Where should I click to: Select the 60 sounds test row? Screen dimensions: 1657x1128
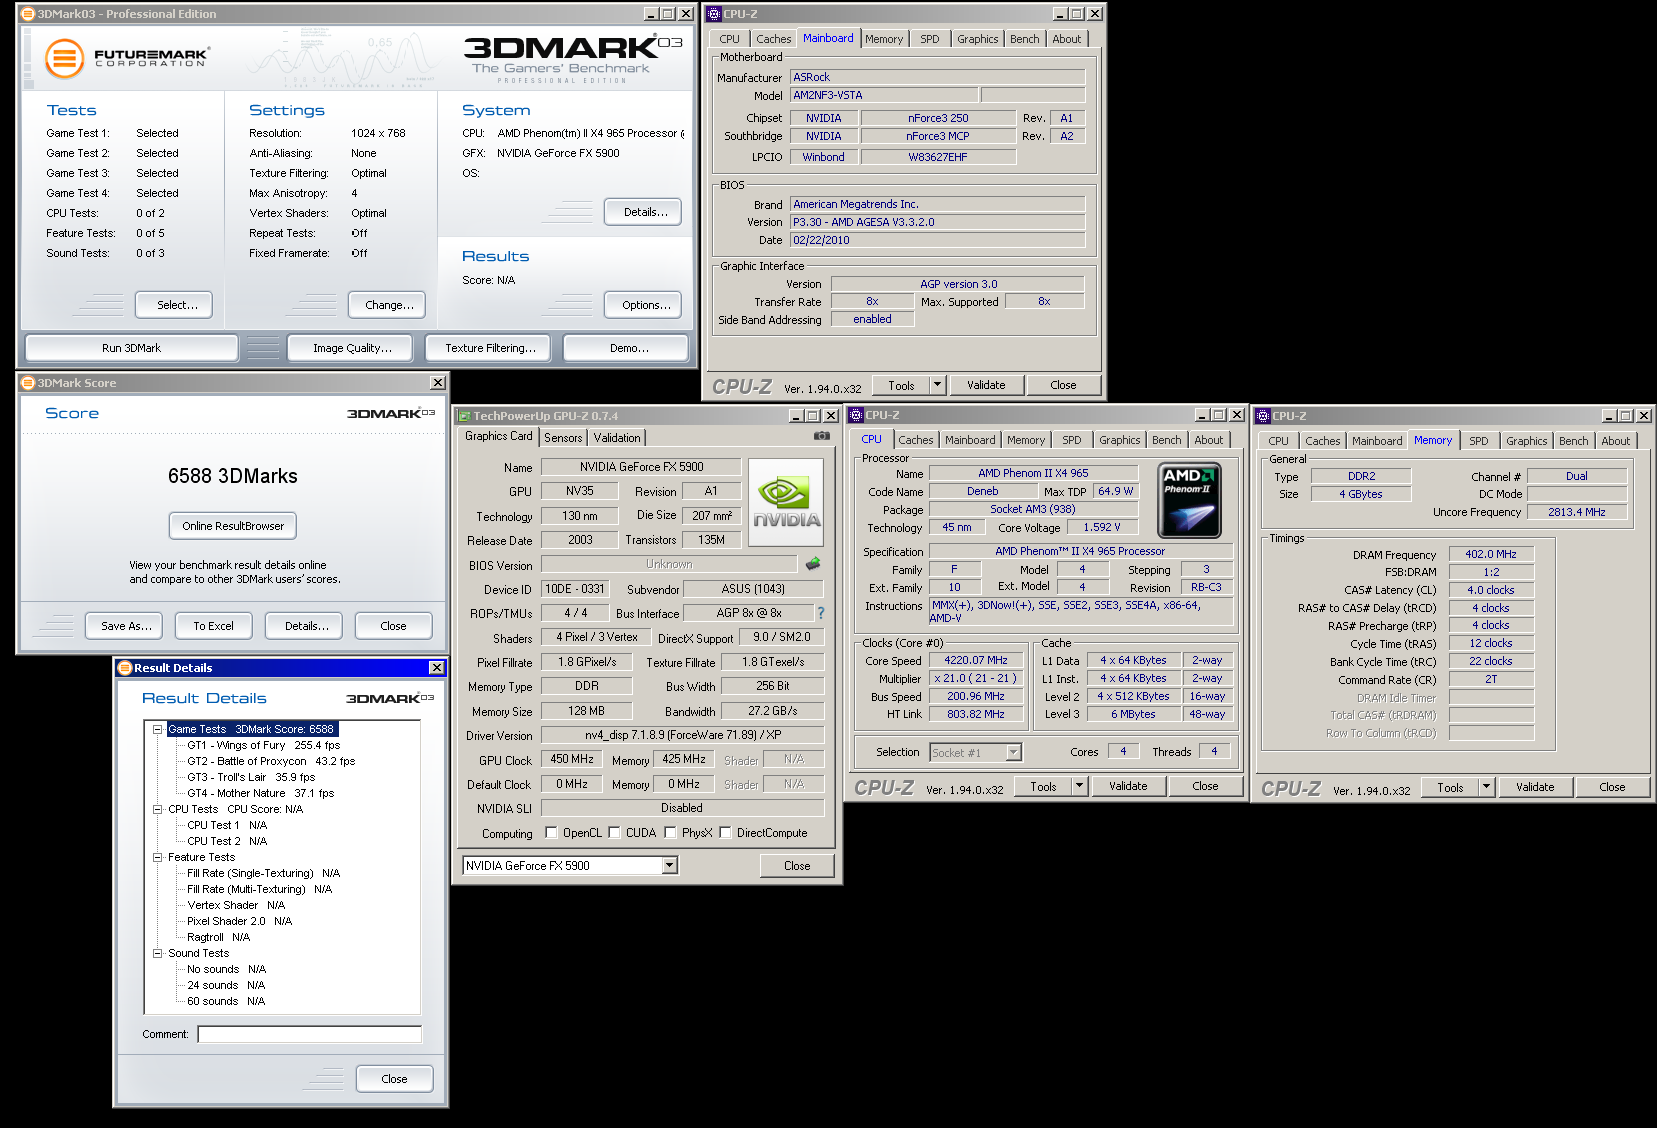[x=226, y=1001]
